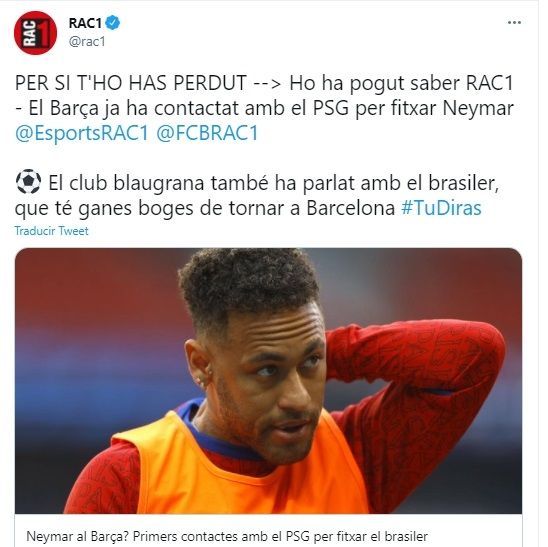Open the @EsportsRAC1 mention

pyautogui.click(x=82, y=134)
